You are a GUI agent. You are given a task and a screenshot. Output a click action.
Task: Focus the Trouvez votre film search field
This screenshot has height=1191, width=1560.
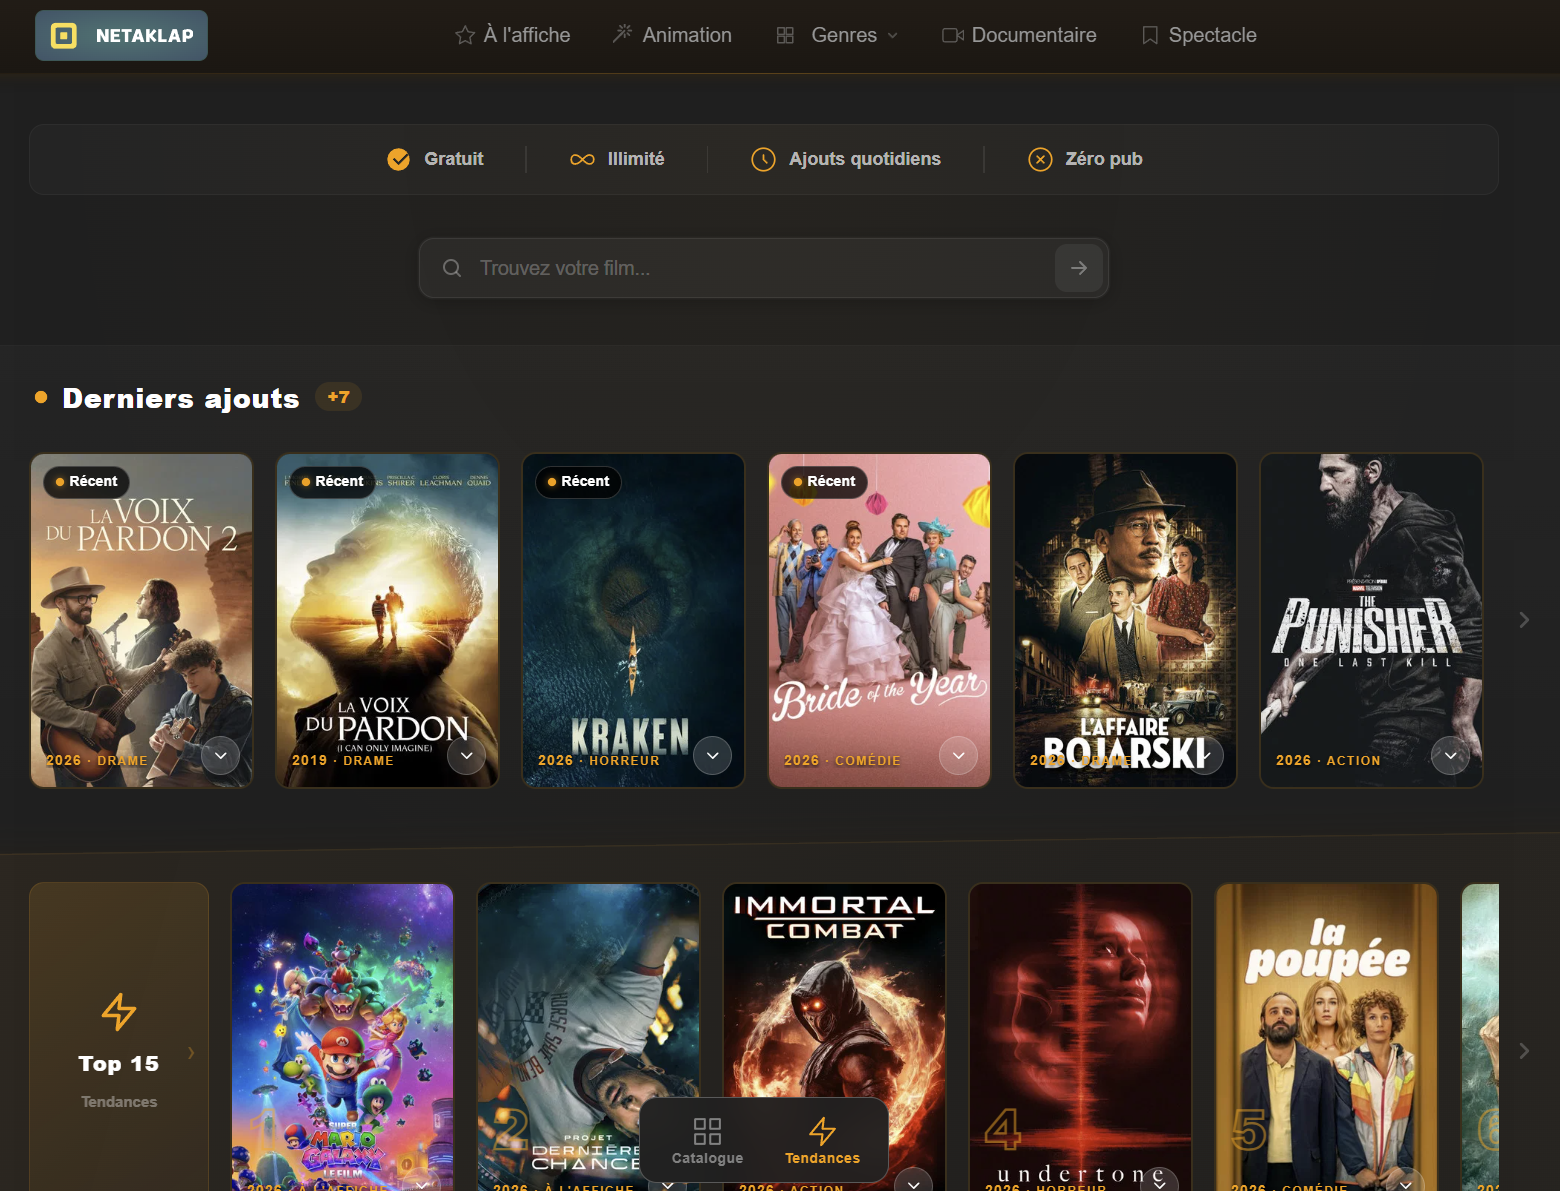pos(764,268)
